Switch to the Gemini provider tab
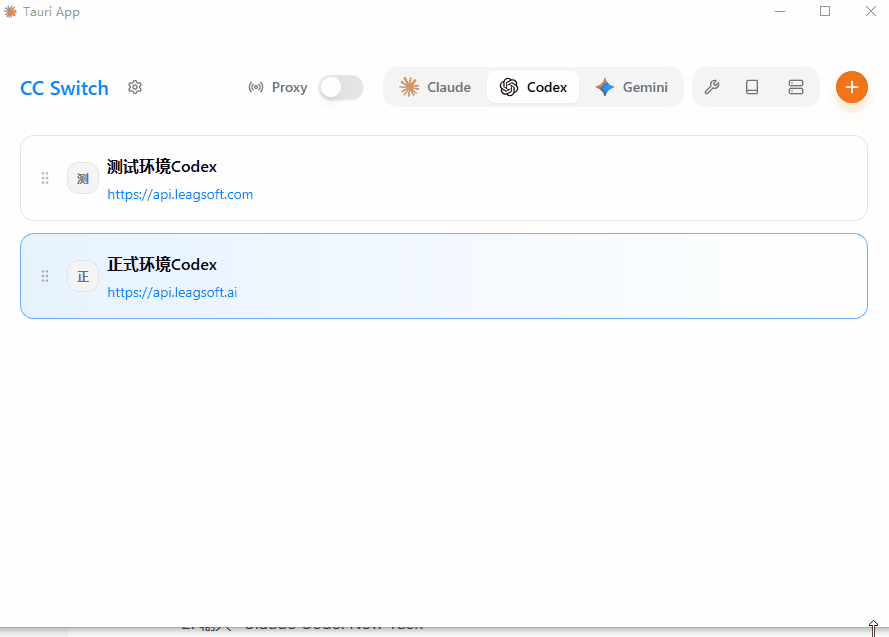 tap(633, 87)
